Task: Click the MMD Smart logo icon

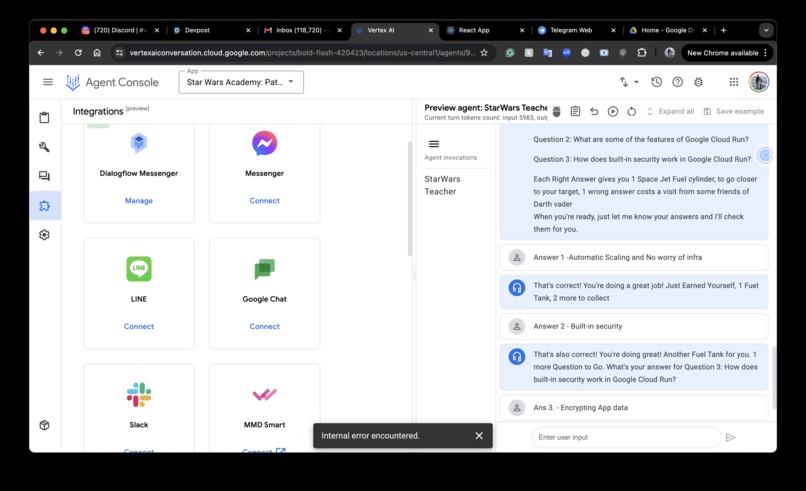Action: point(264,394)
